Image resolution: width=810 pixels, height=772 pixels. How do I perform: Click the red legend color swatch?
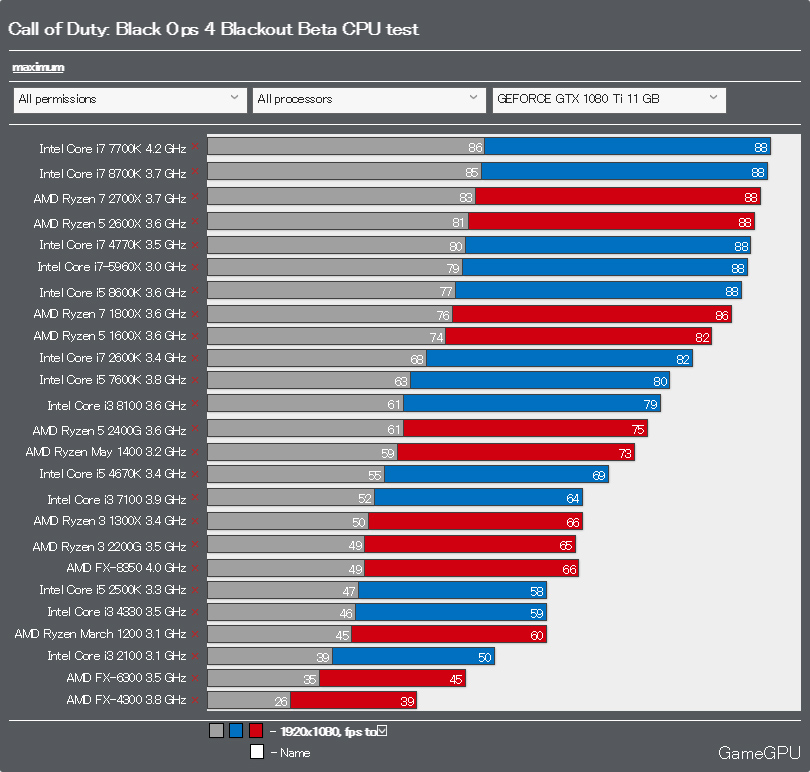(256, 731)
